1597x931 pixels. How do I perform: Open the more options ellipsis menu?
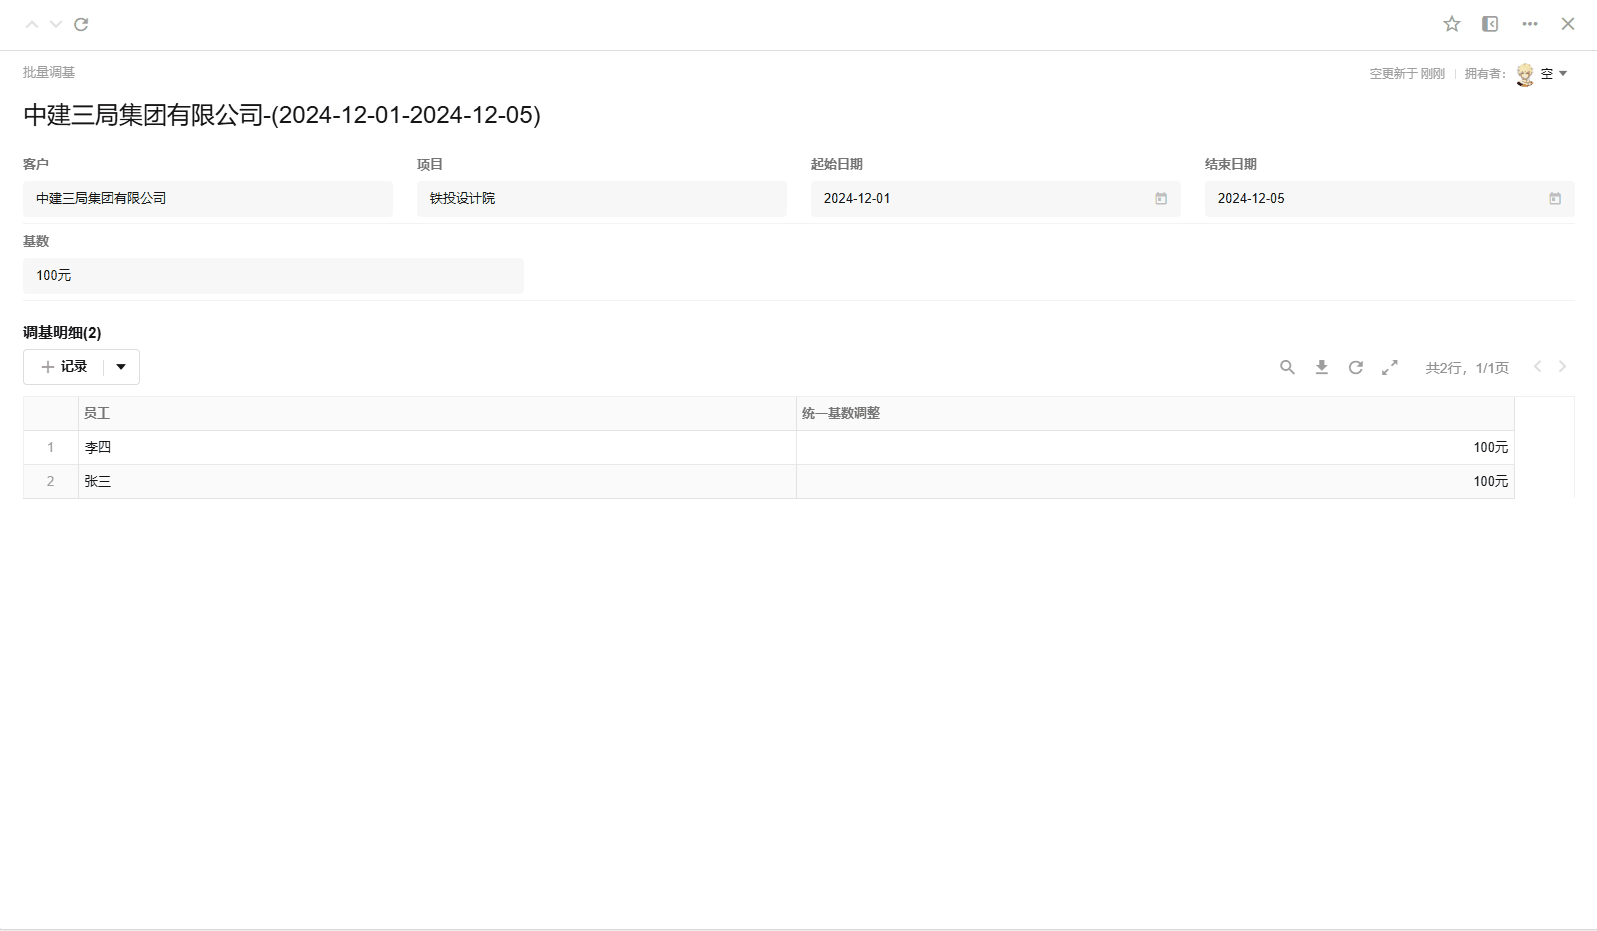(x=1530, y=24)
